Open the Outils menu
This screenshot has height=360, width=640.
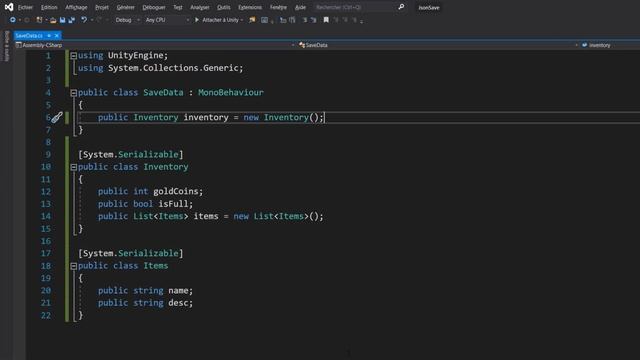click(224, 7)
